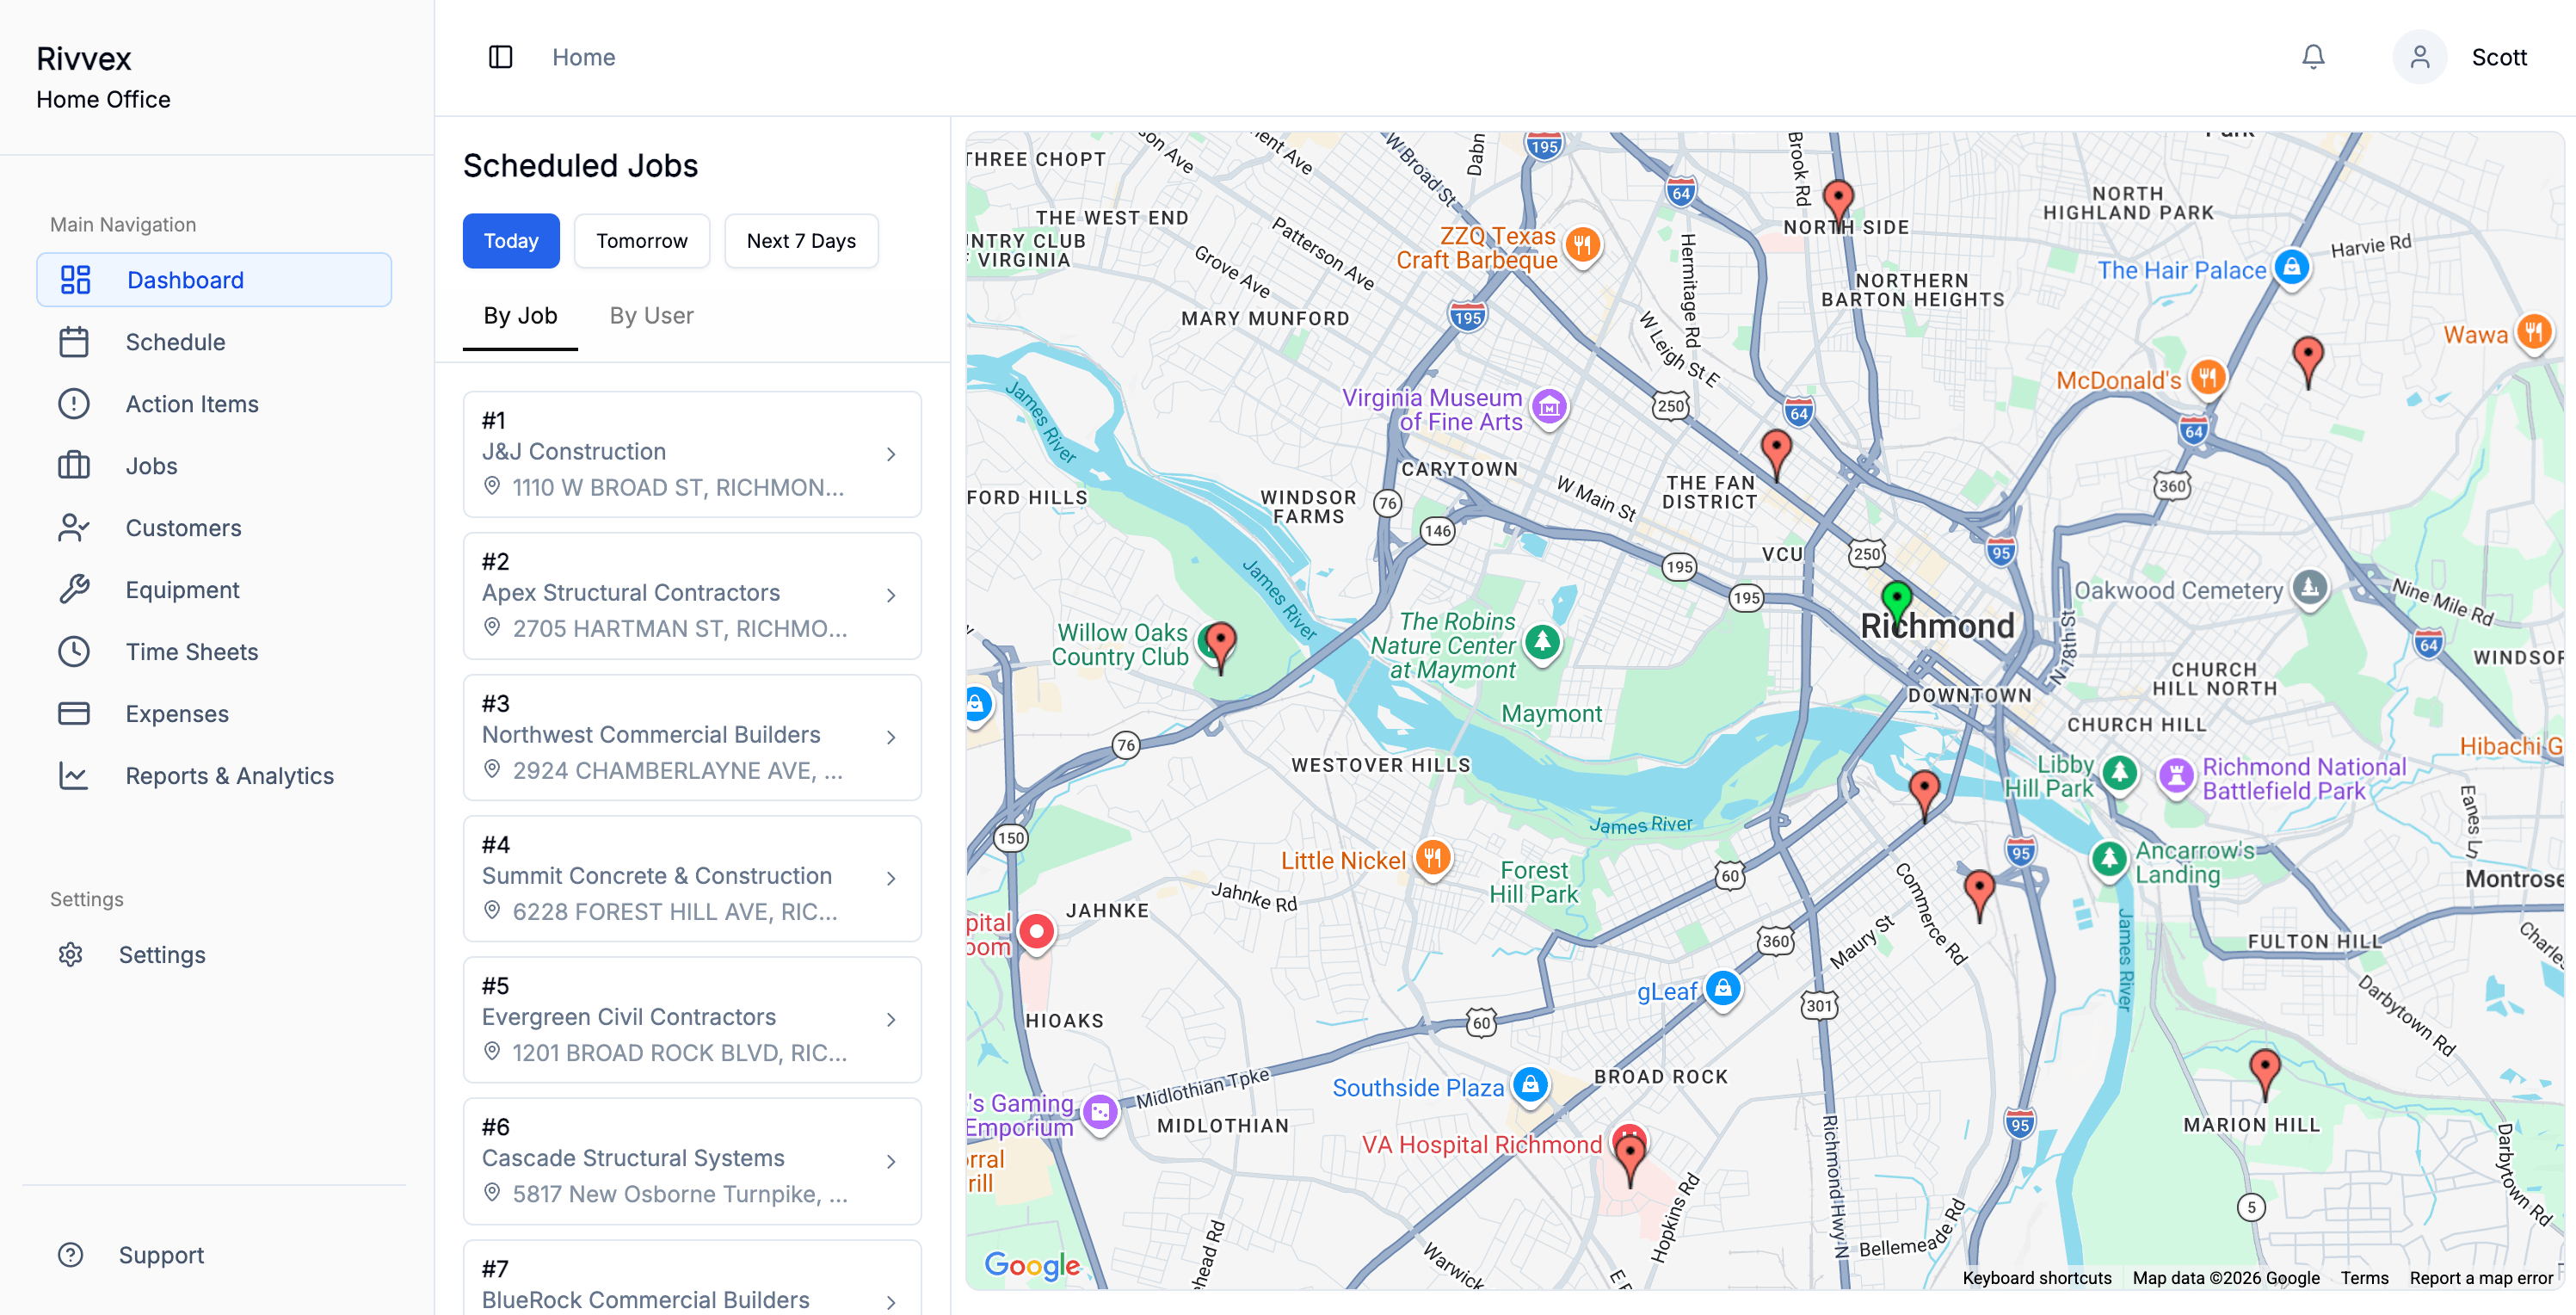The width and height of the screenshot is (2576, 1315).
Task: Switch to the Tomorrow filter
Action: 641,240
